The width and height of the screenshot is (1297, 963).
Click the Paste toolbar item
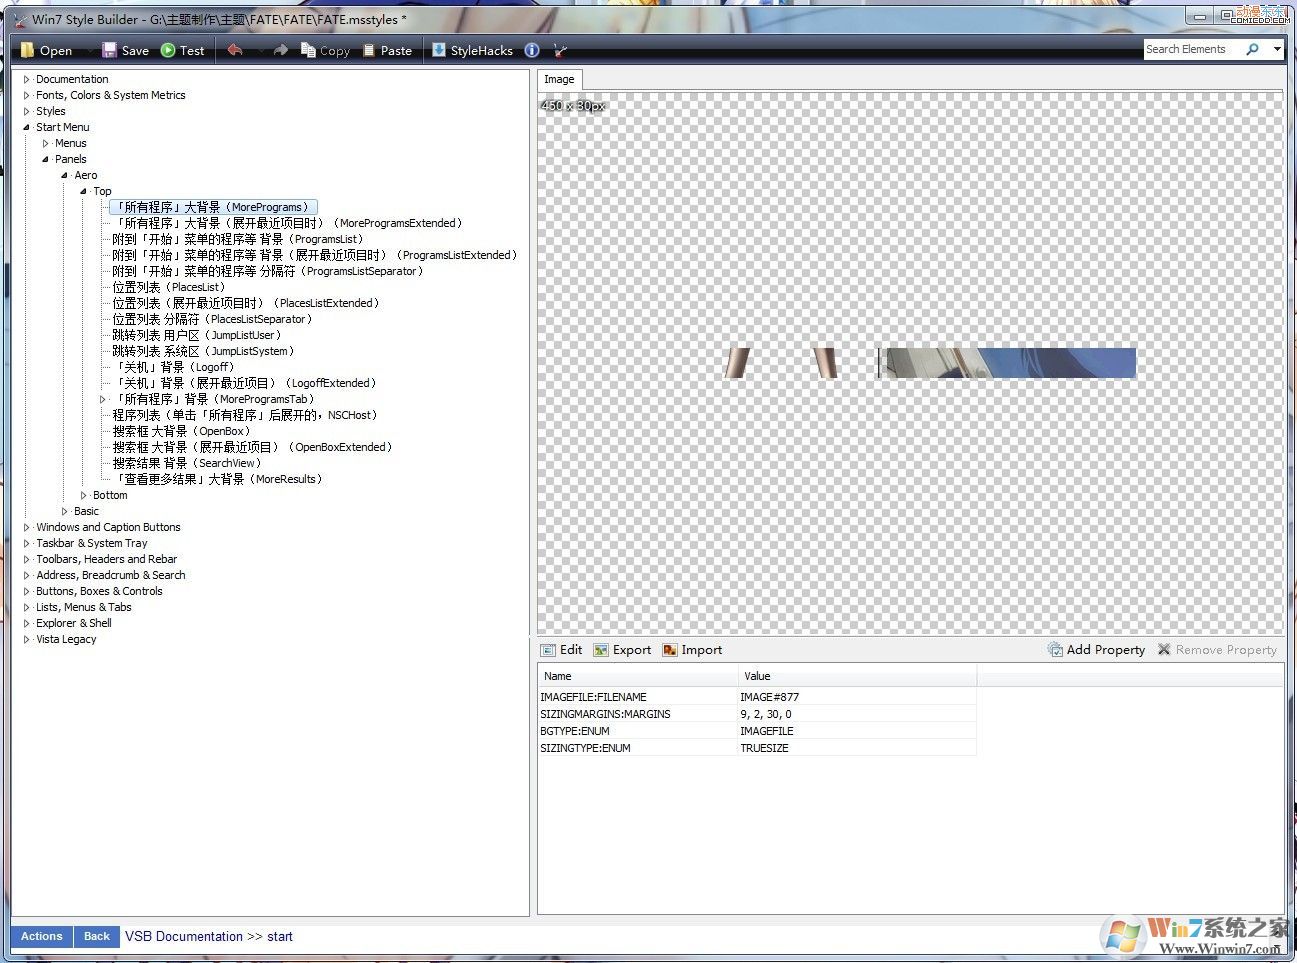389,50
